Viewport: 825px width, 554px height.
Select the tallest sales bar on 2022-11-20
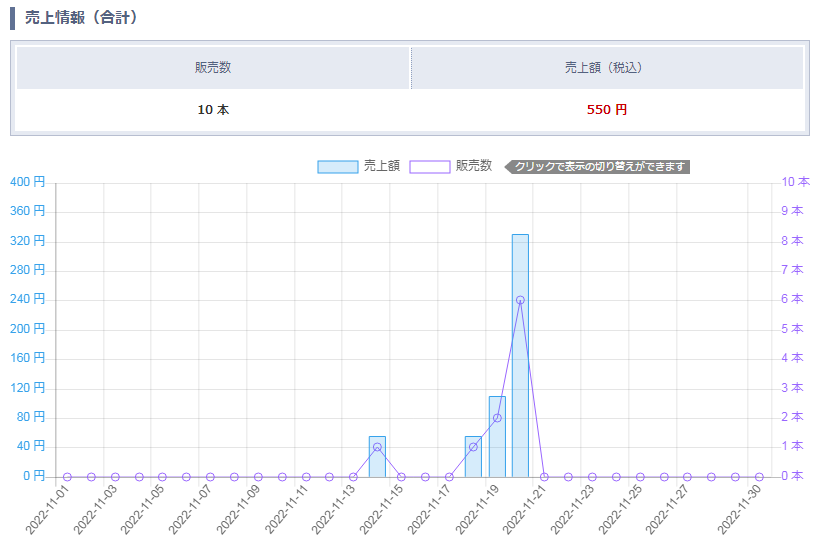click(520, 356)
